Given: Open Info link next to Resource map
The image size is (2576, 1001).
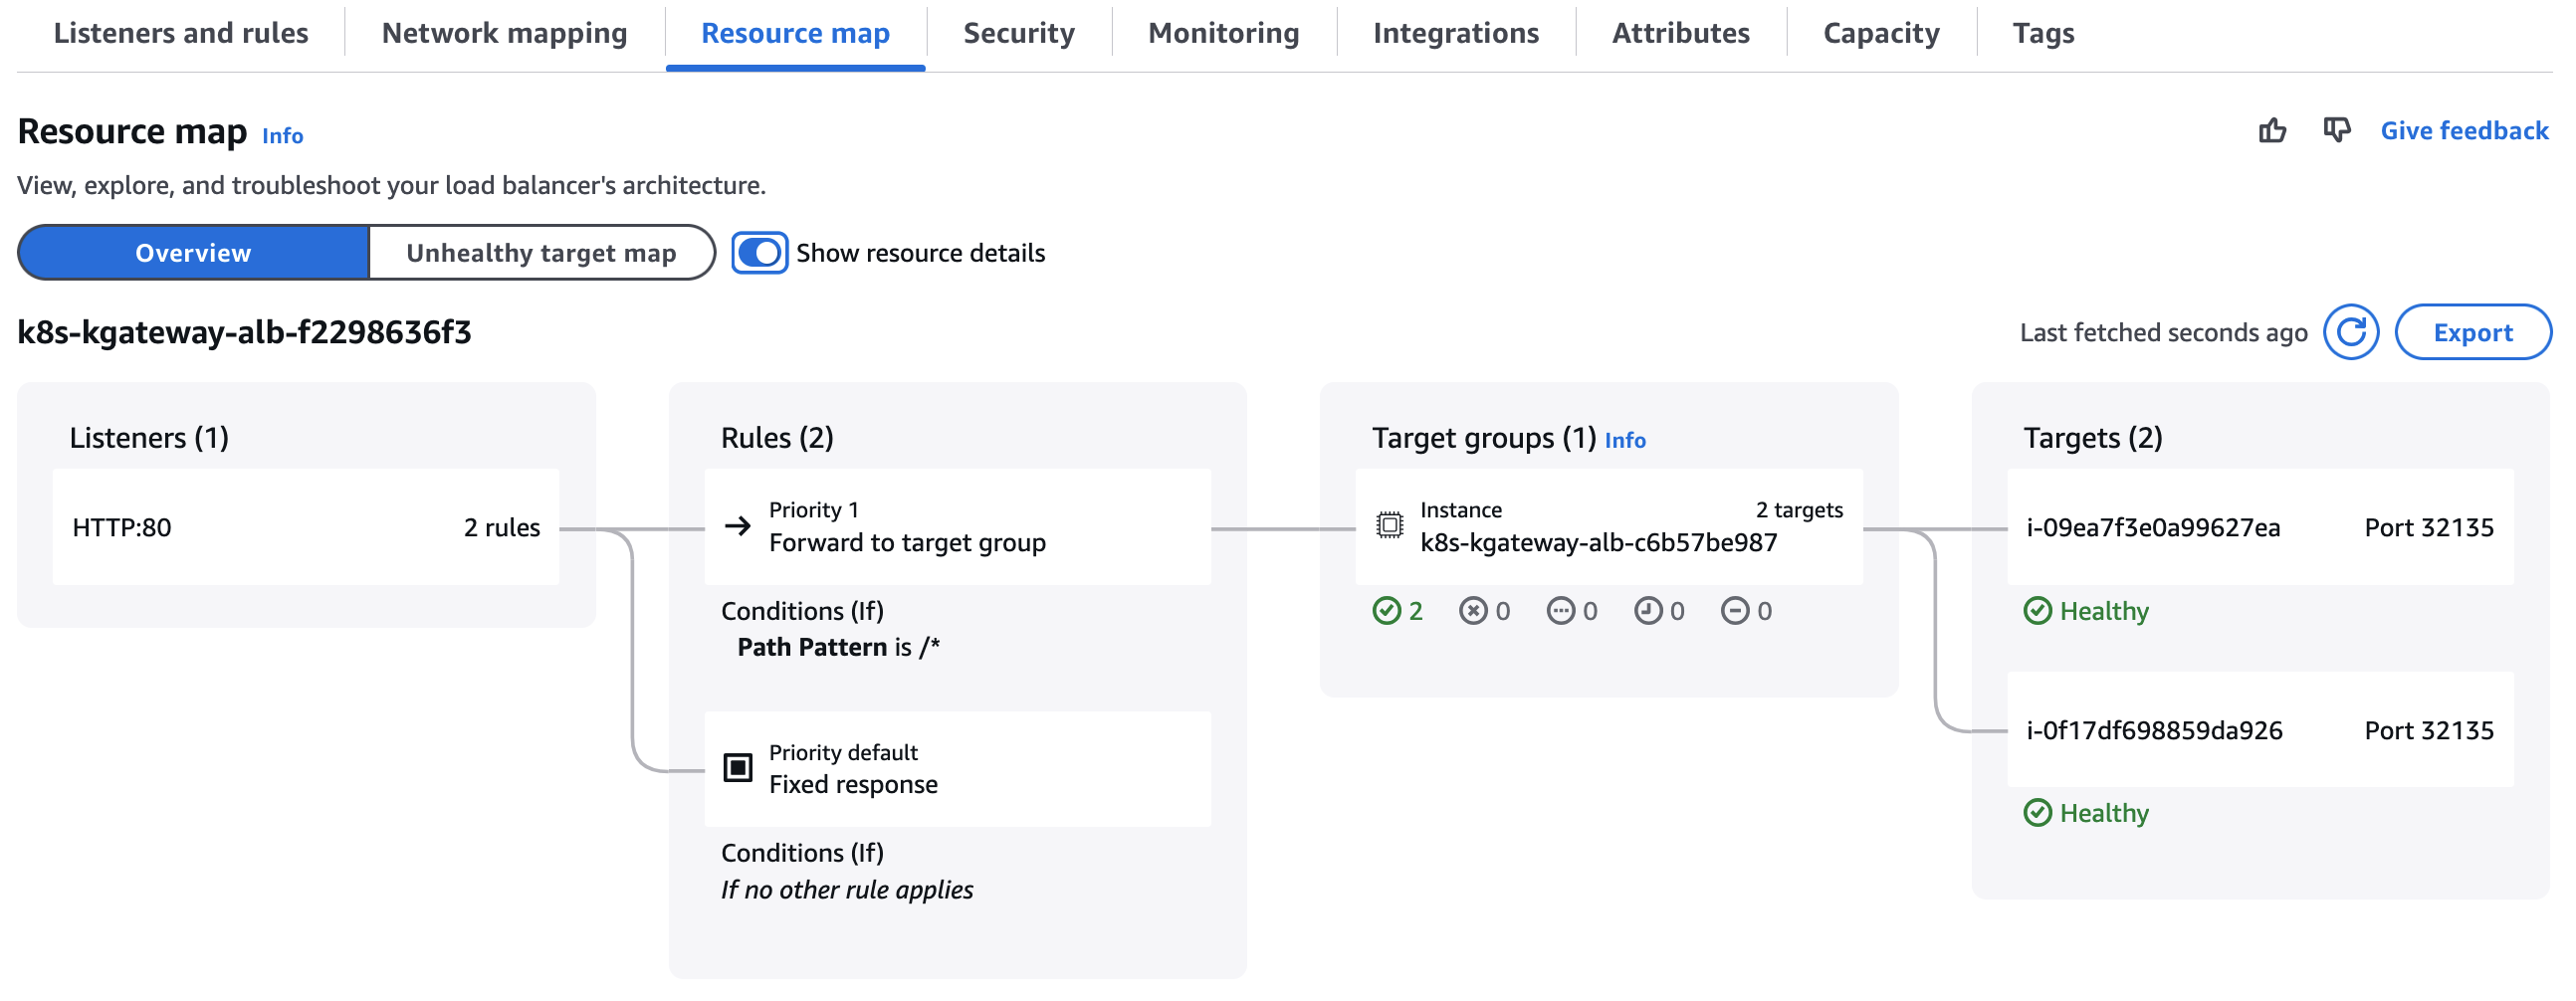Looking at the screenshot, I should tap(282, 136).
